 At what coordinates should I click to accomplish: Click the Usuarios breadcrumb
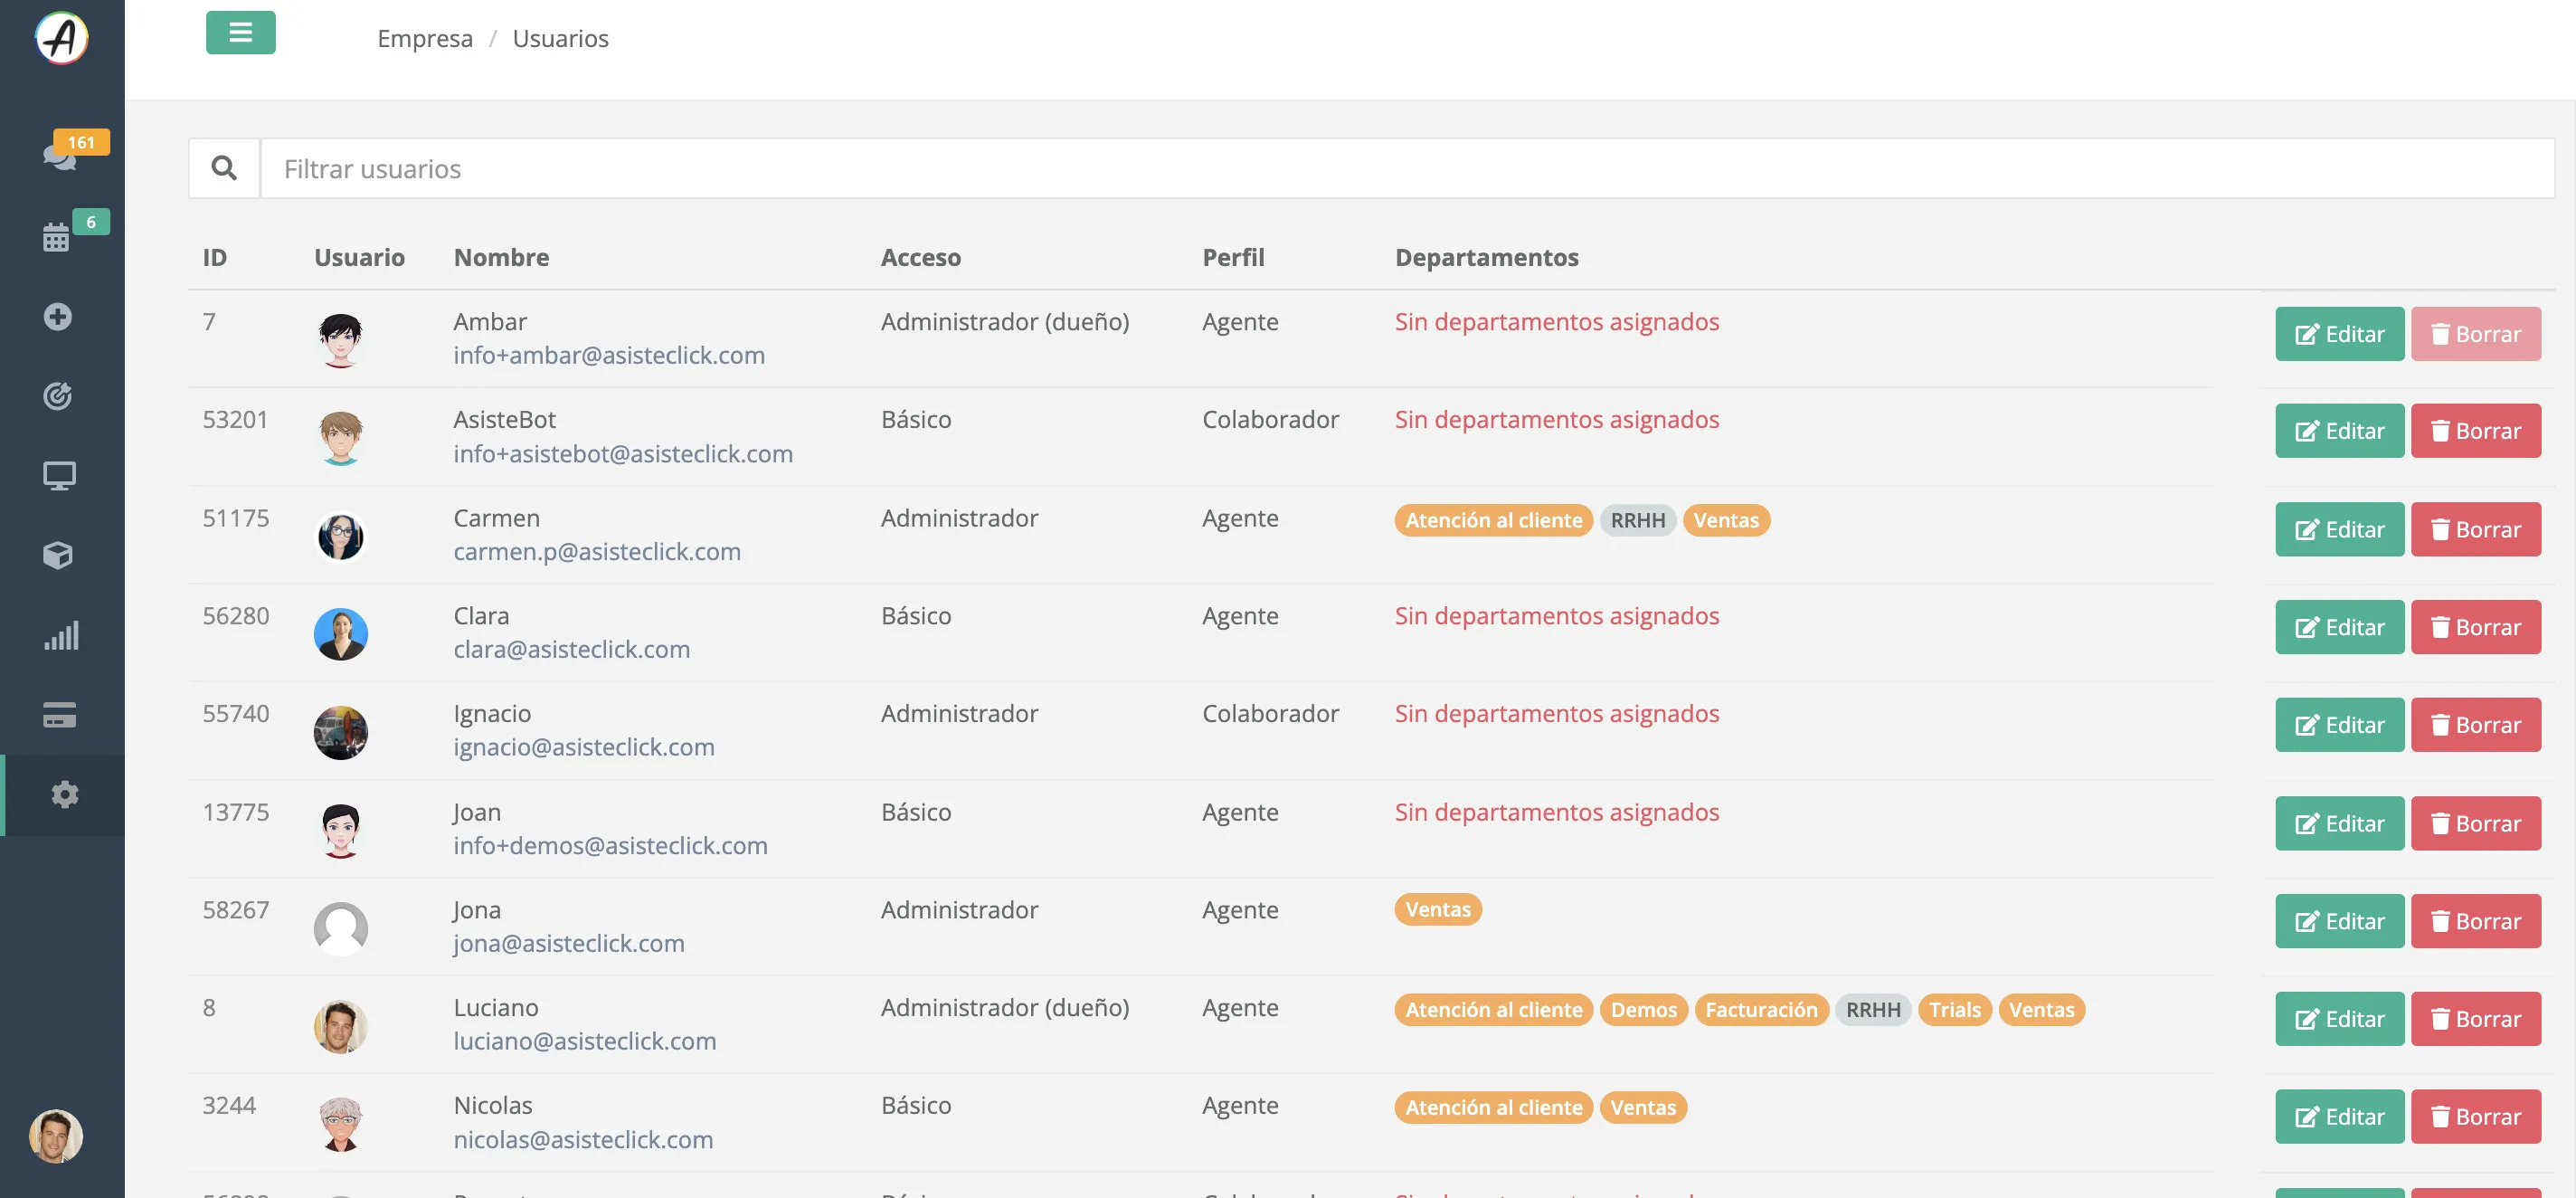[560, 38]
